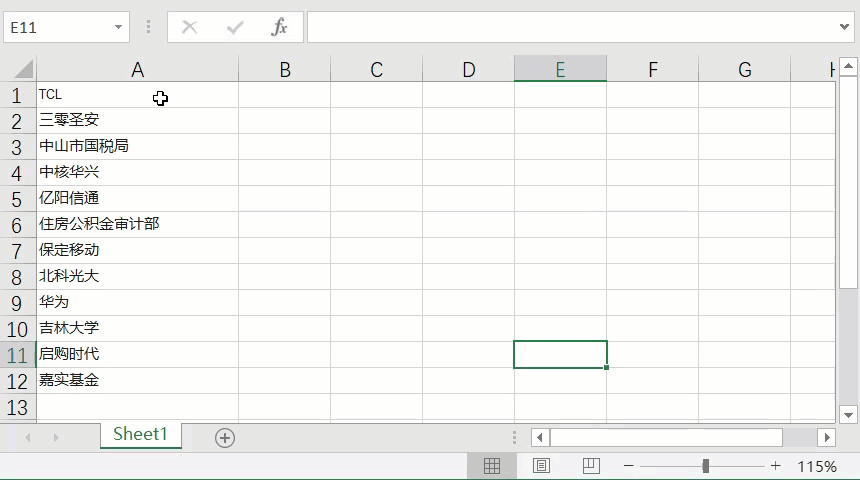The image size is (860, 480).
Task: Click the fill handle of cell E11
Action: click(606, 367)
